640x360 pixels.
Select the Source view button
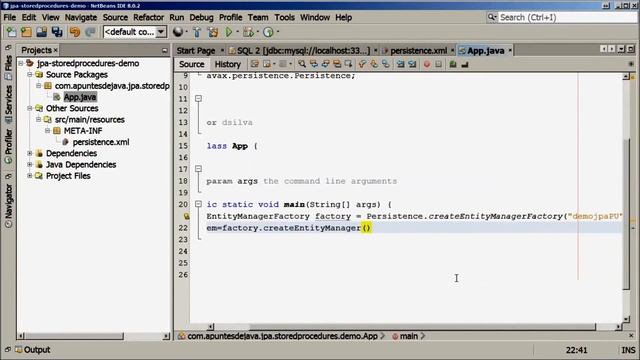pos(191,64)
